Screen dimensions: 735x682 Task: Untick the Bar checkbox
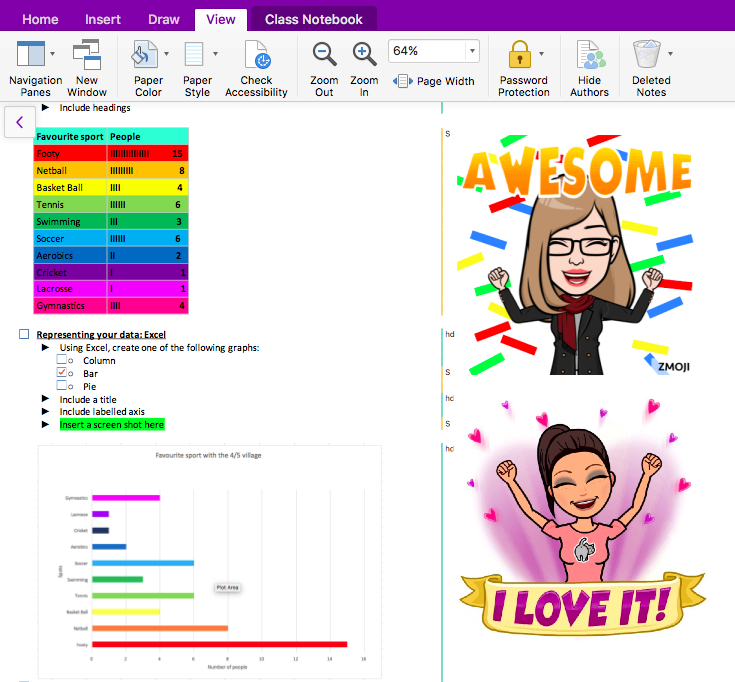click(x=61, y=372)
